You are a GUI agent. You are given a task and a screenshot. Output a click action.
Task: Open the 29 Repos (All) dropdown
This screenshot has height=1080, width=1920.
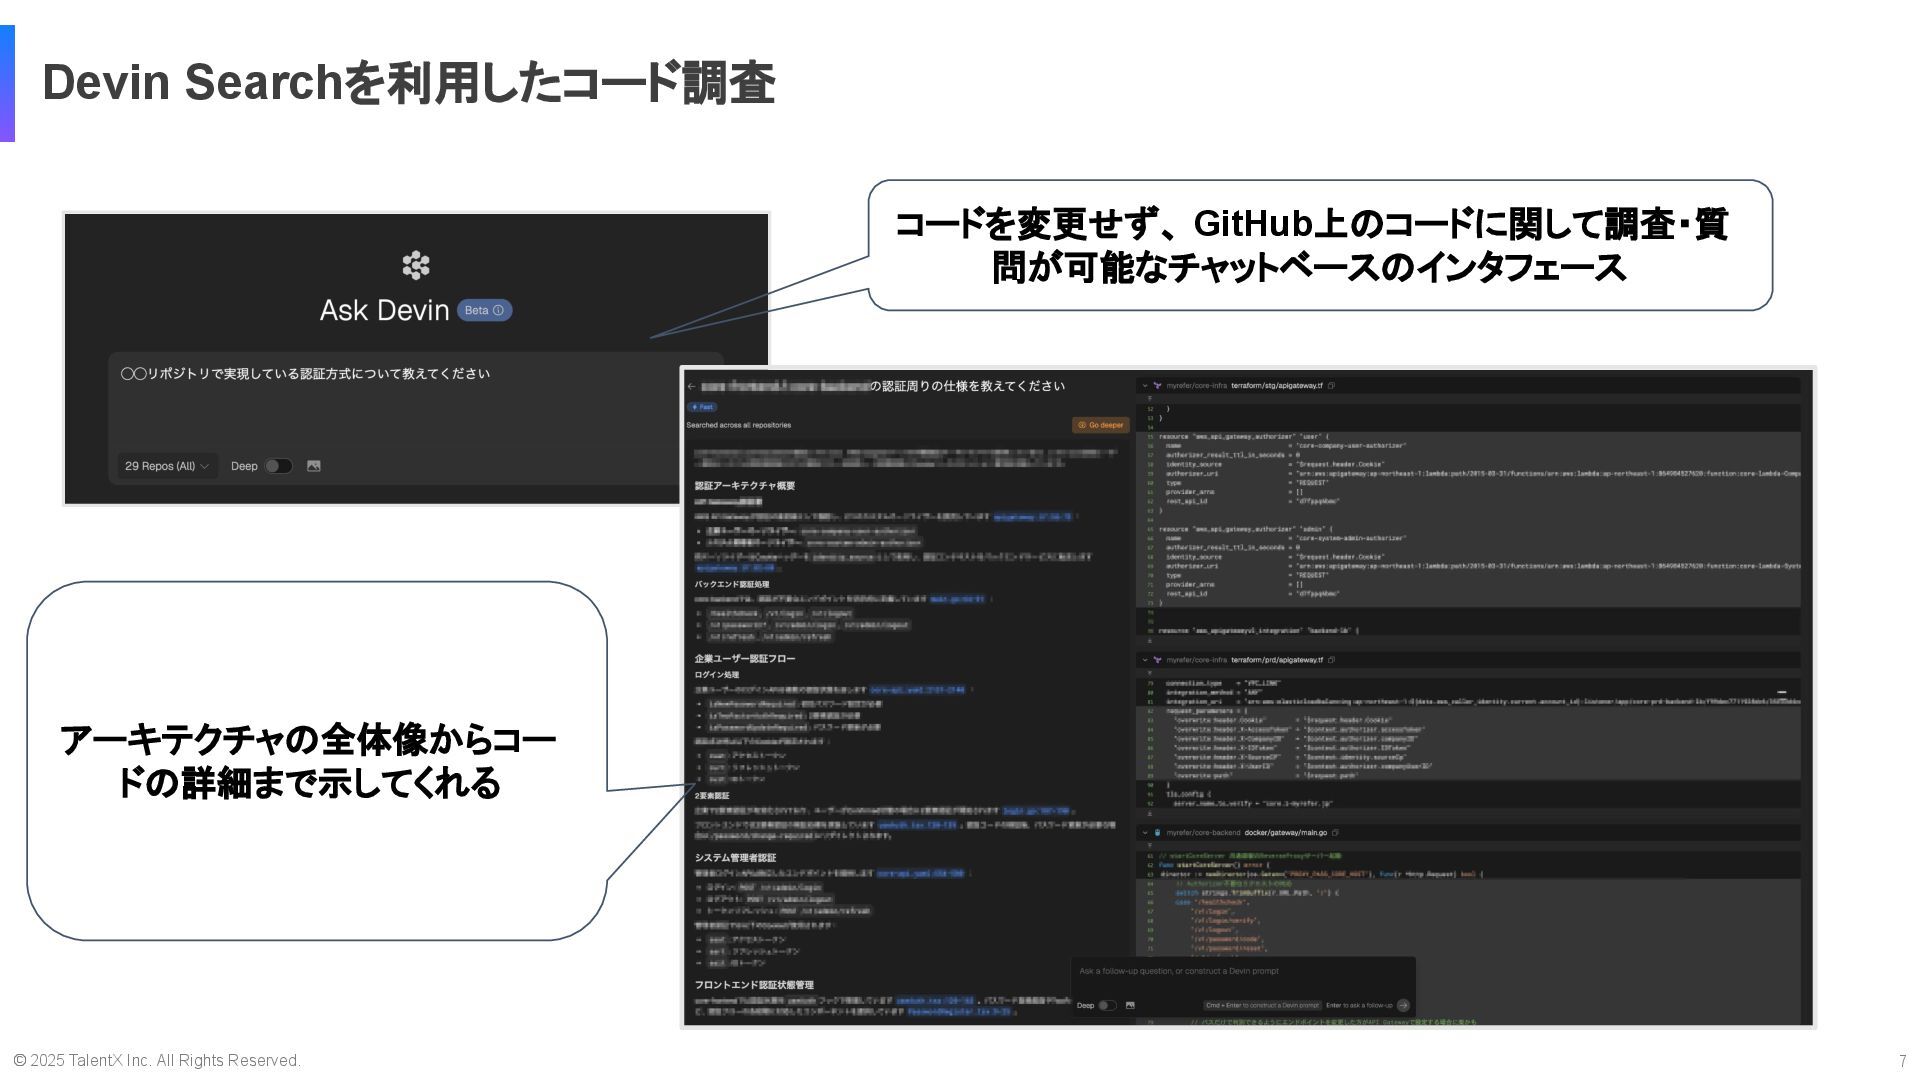point(167,466)
